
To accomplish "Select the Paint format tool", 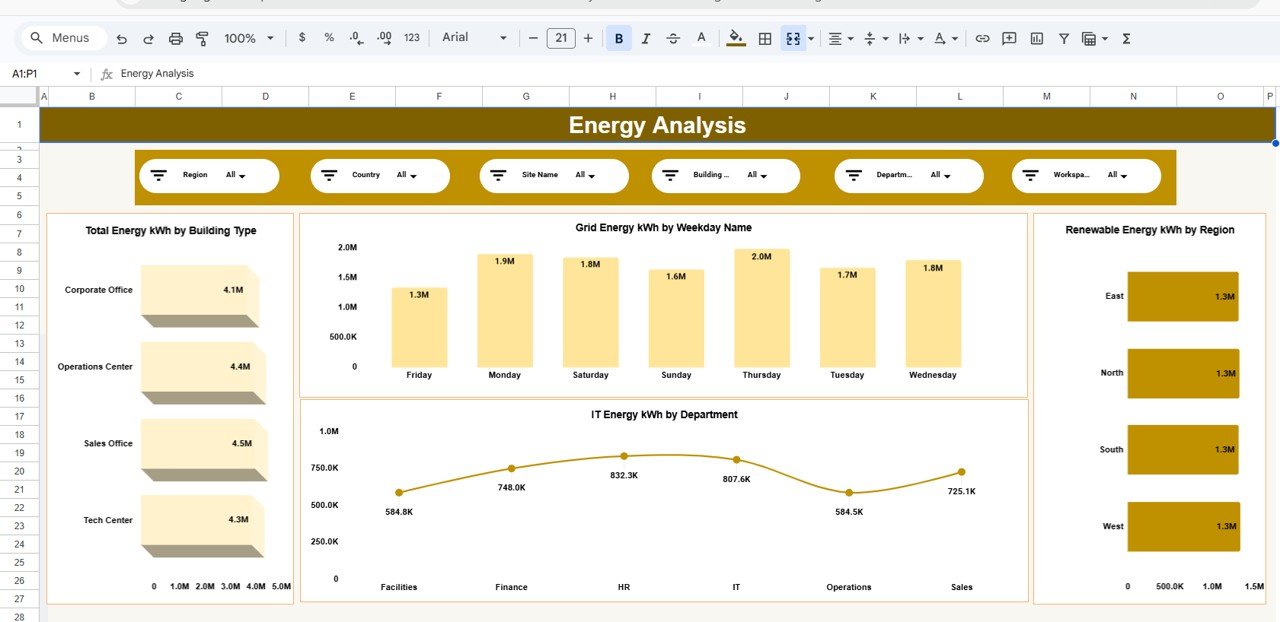I will click(x=201, y=37).
